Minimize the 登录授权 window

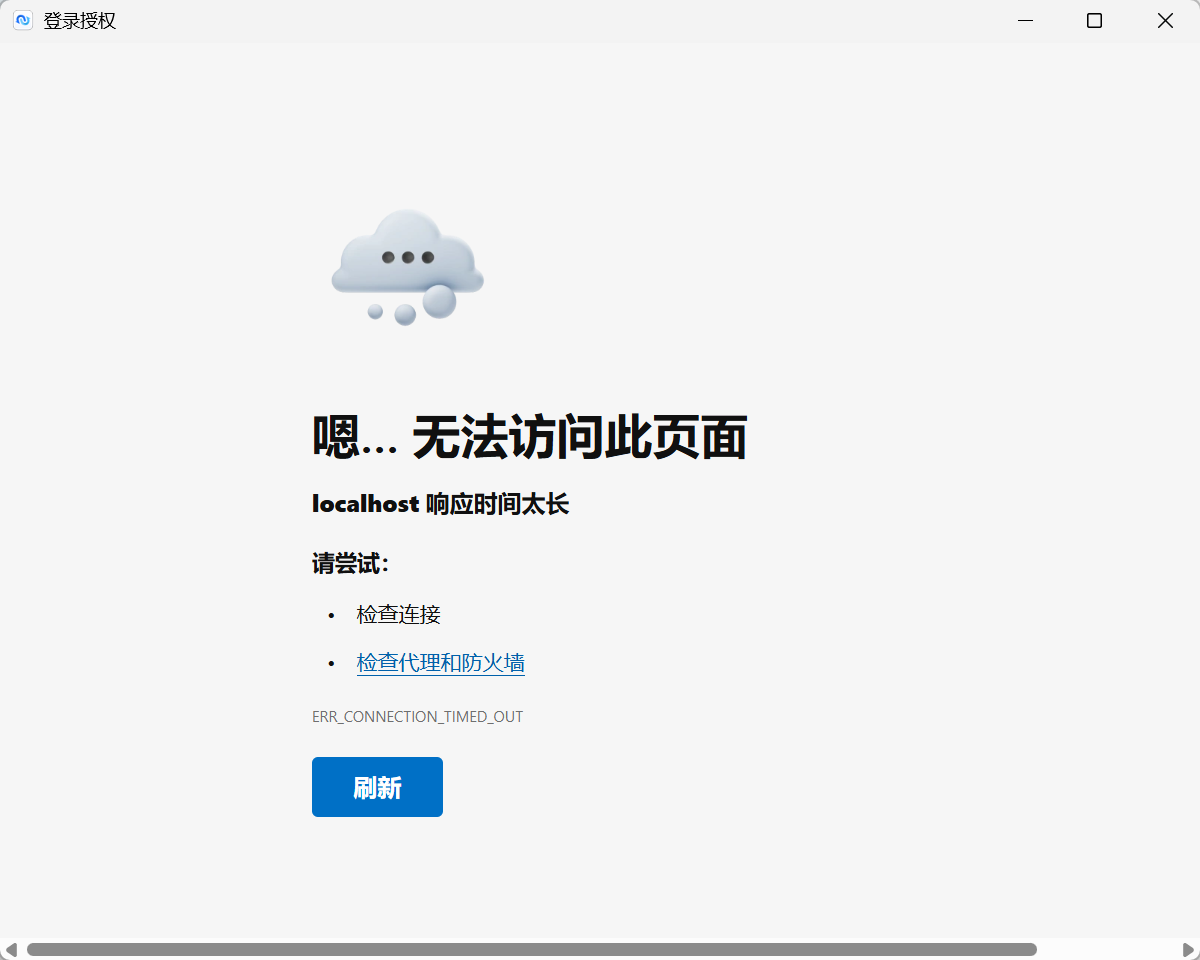[x=1025, y=20]
